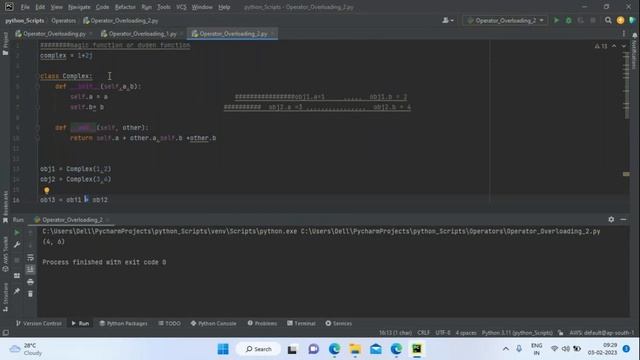Show hidden system tray icons chevron
The width and height of the screenshot is (640, 360).
(506, 349)
